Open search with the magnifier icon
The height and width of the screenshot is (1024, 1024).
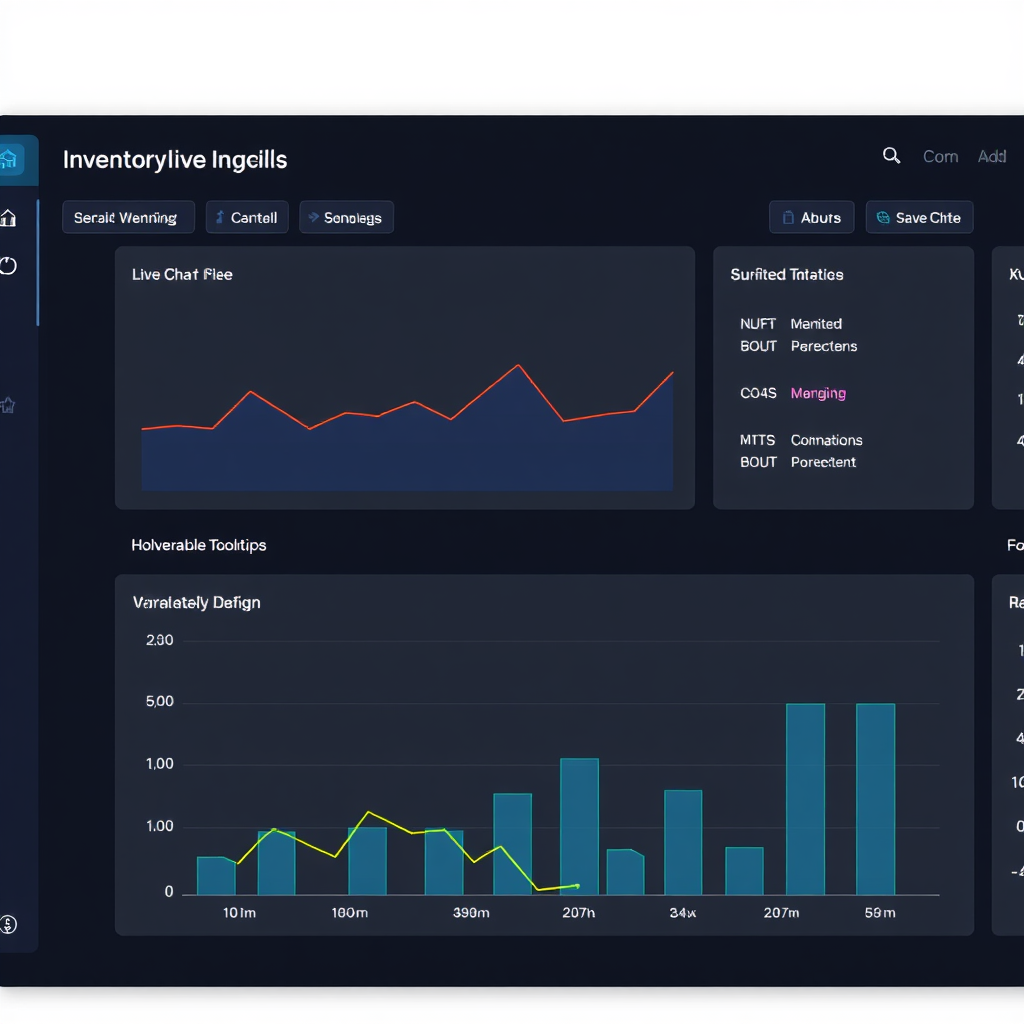click(x=891, y=155)
